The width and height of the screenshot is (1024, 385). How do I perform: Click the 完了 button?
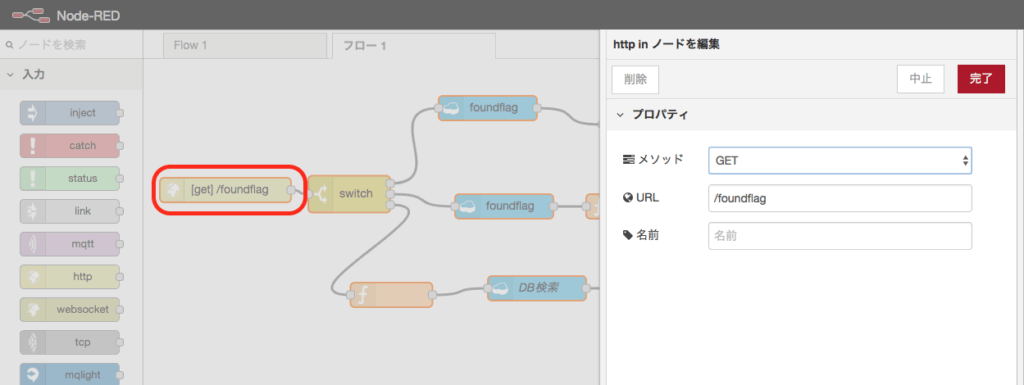click(981, 79)
